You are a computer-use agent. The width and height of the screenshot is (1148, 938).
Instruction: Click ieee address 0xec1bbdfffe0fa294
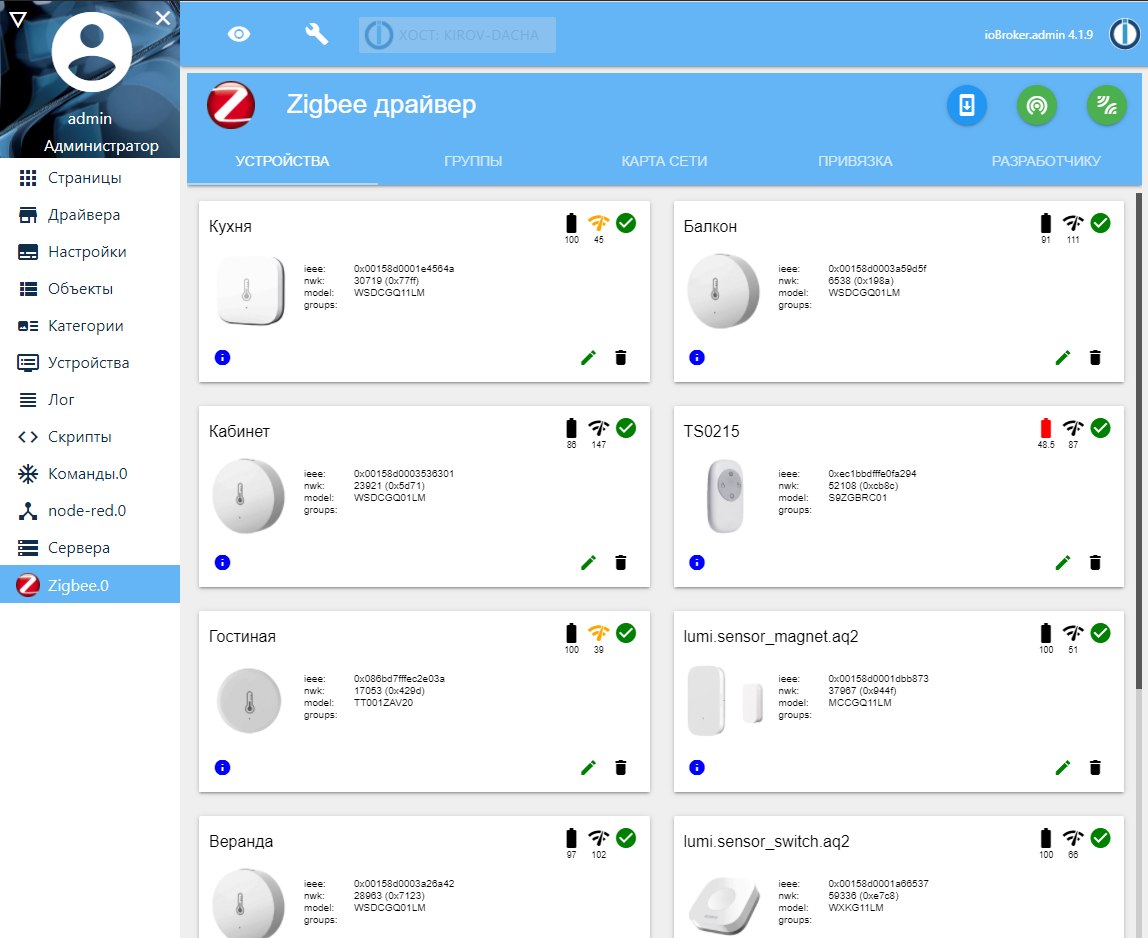[872, 474]
